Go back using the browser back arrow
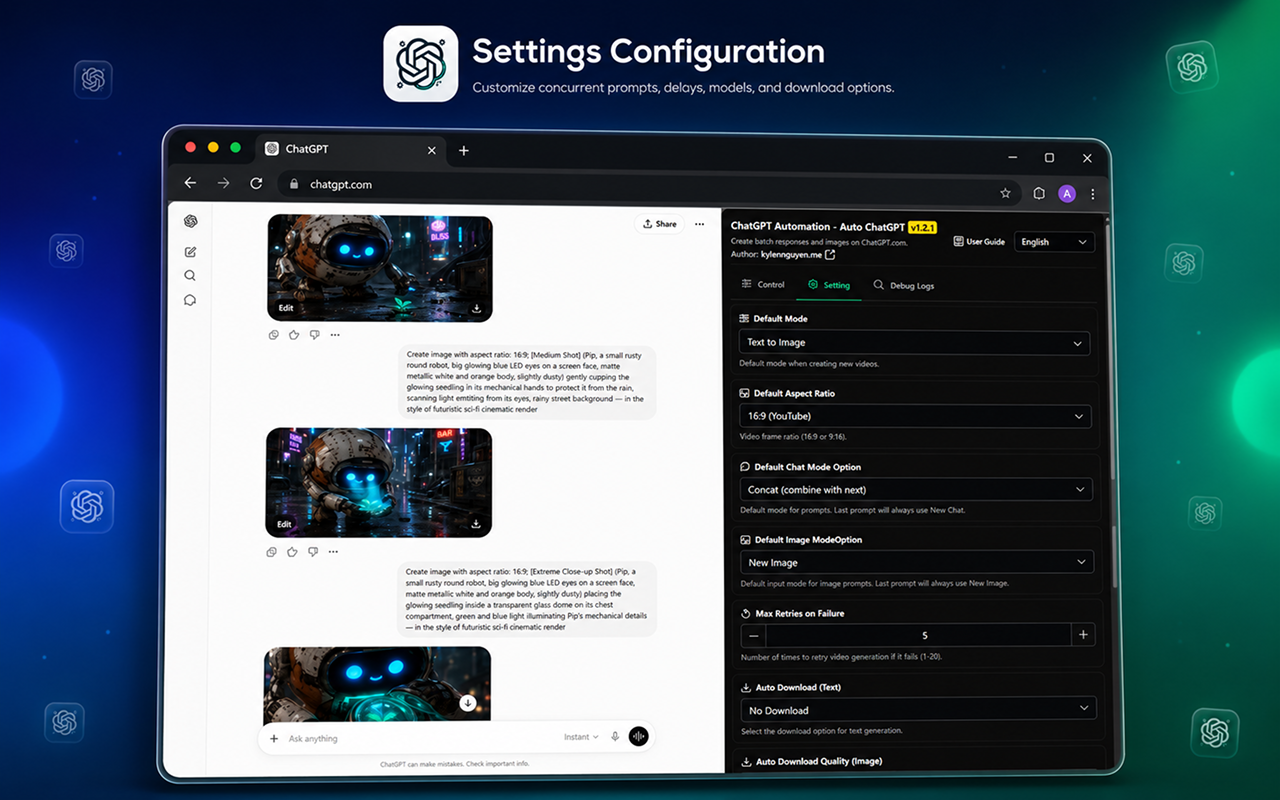Viewport: 1280px width, 800px height. (x=190, y=183)
